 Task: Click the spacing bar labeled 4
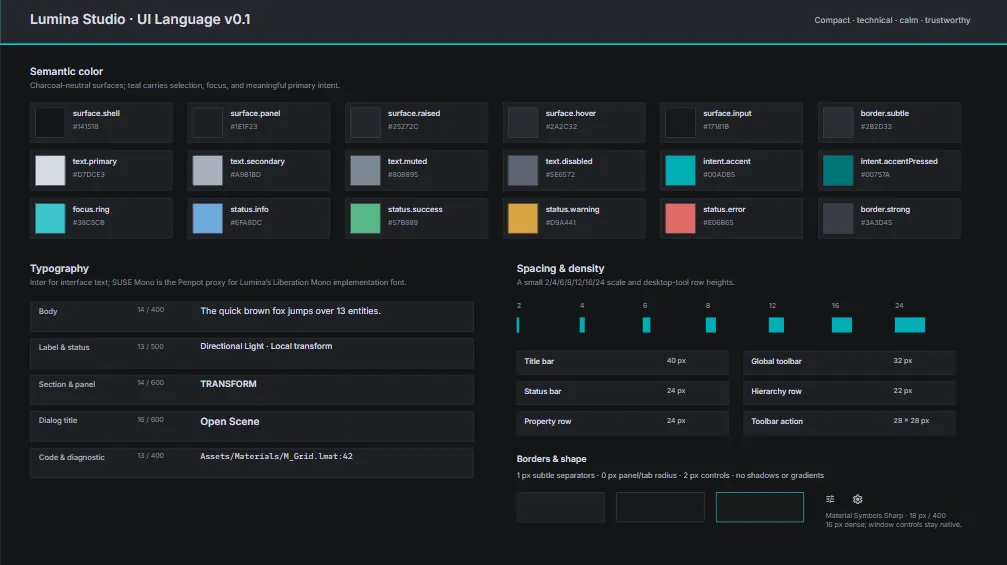tap(582, 325)
